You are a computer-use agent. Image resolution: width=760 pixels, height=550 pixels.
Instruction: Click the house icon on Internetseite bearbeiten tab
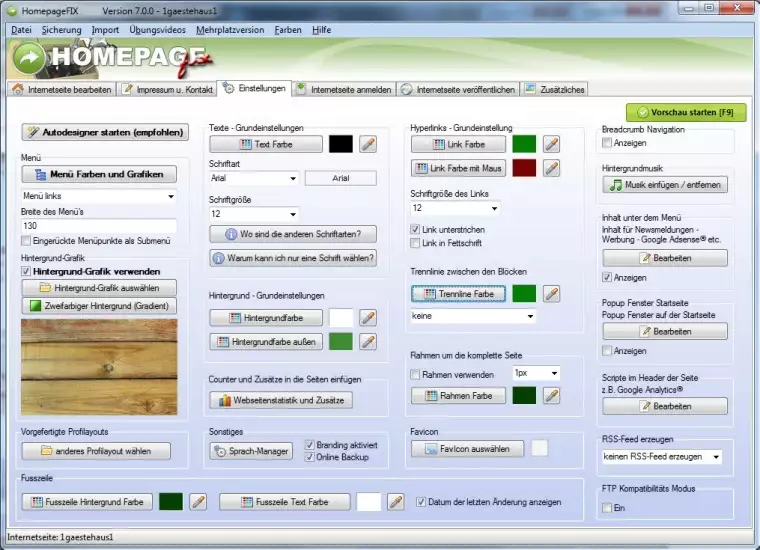[18, 89]
